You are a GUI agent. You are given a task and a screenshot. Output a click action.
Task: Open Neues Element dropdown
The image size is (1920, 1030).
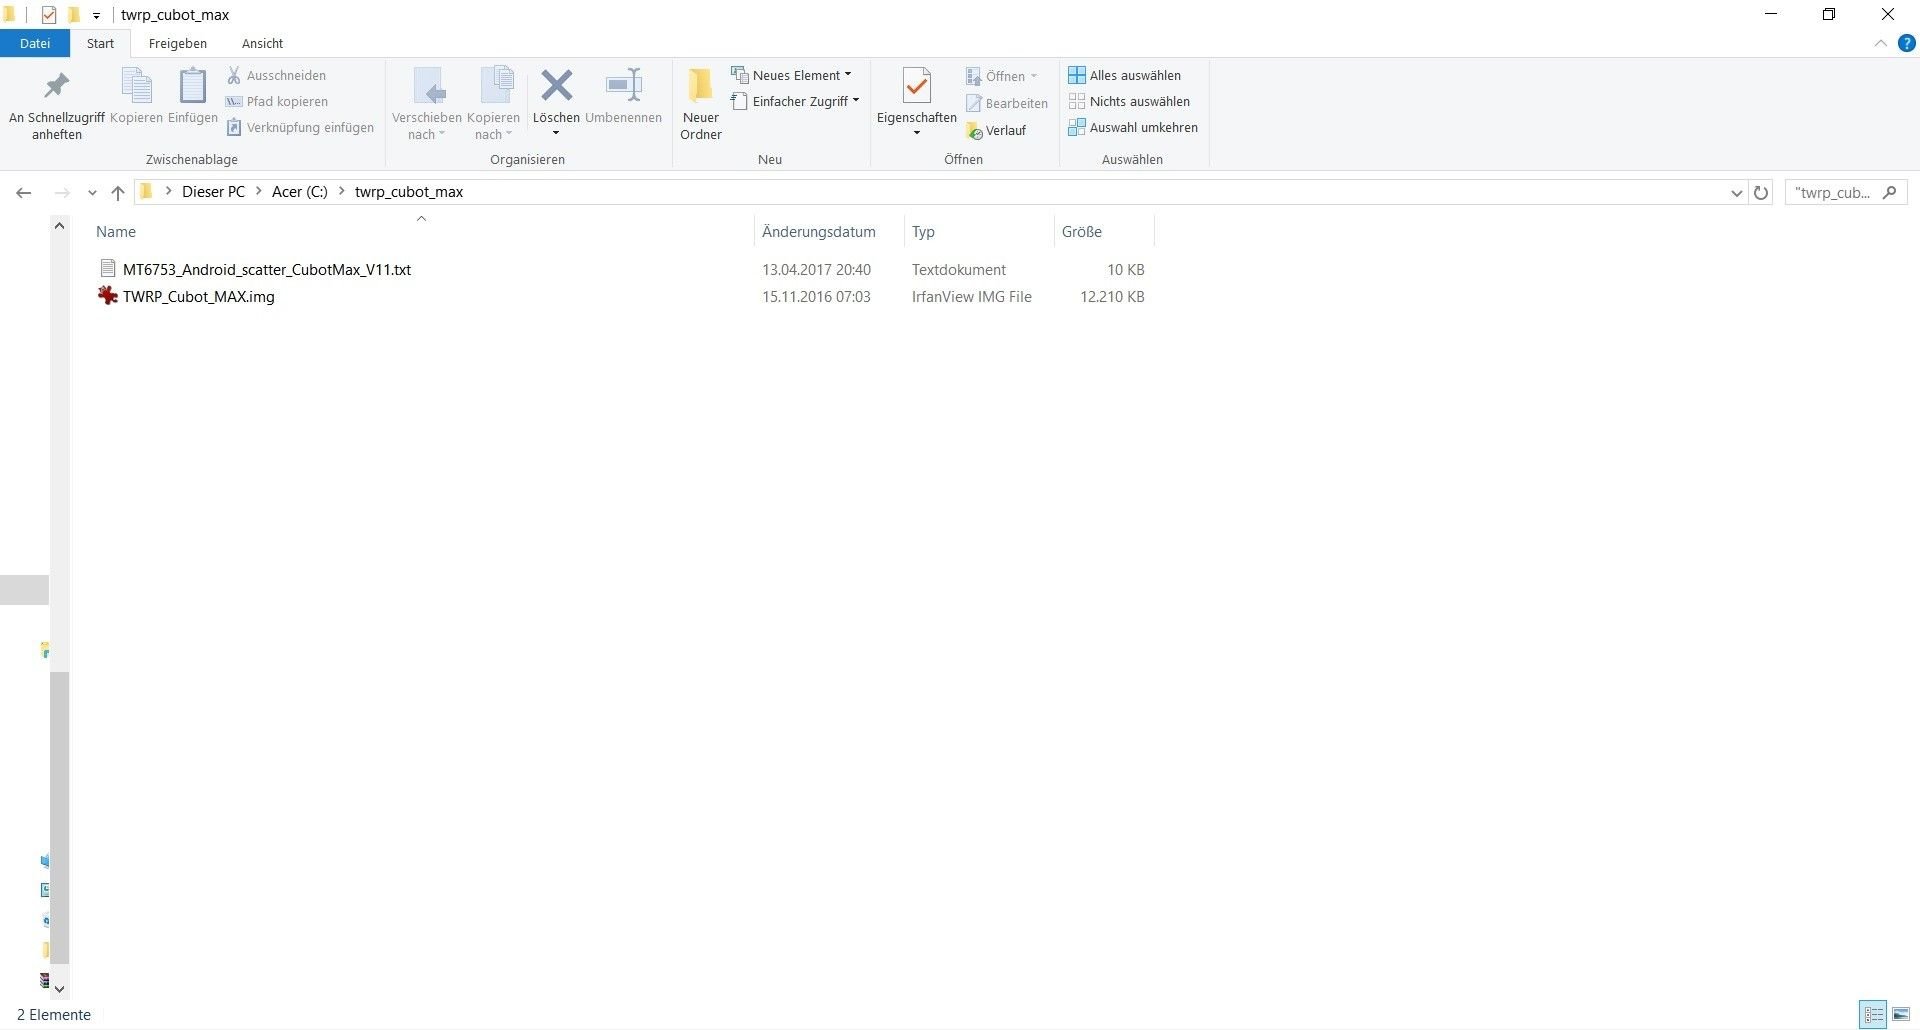[791, 75]
